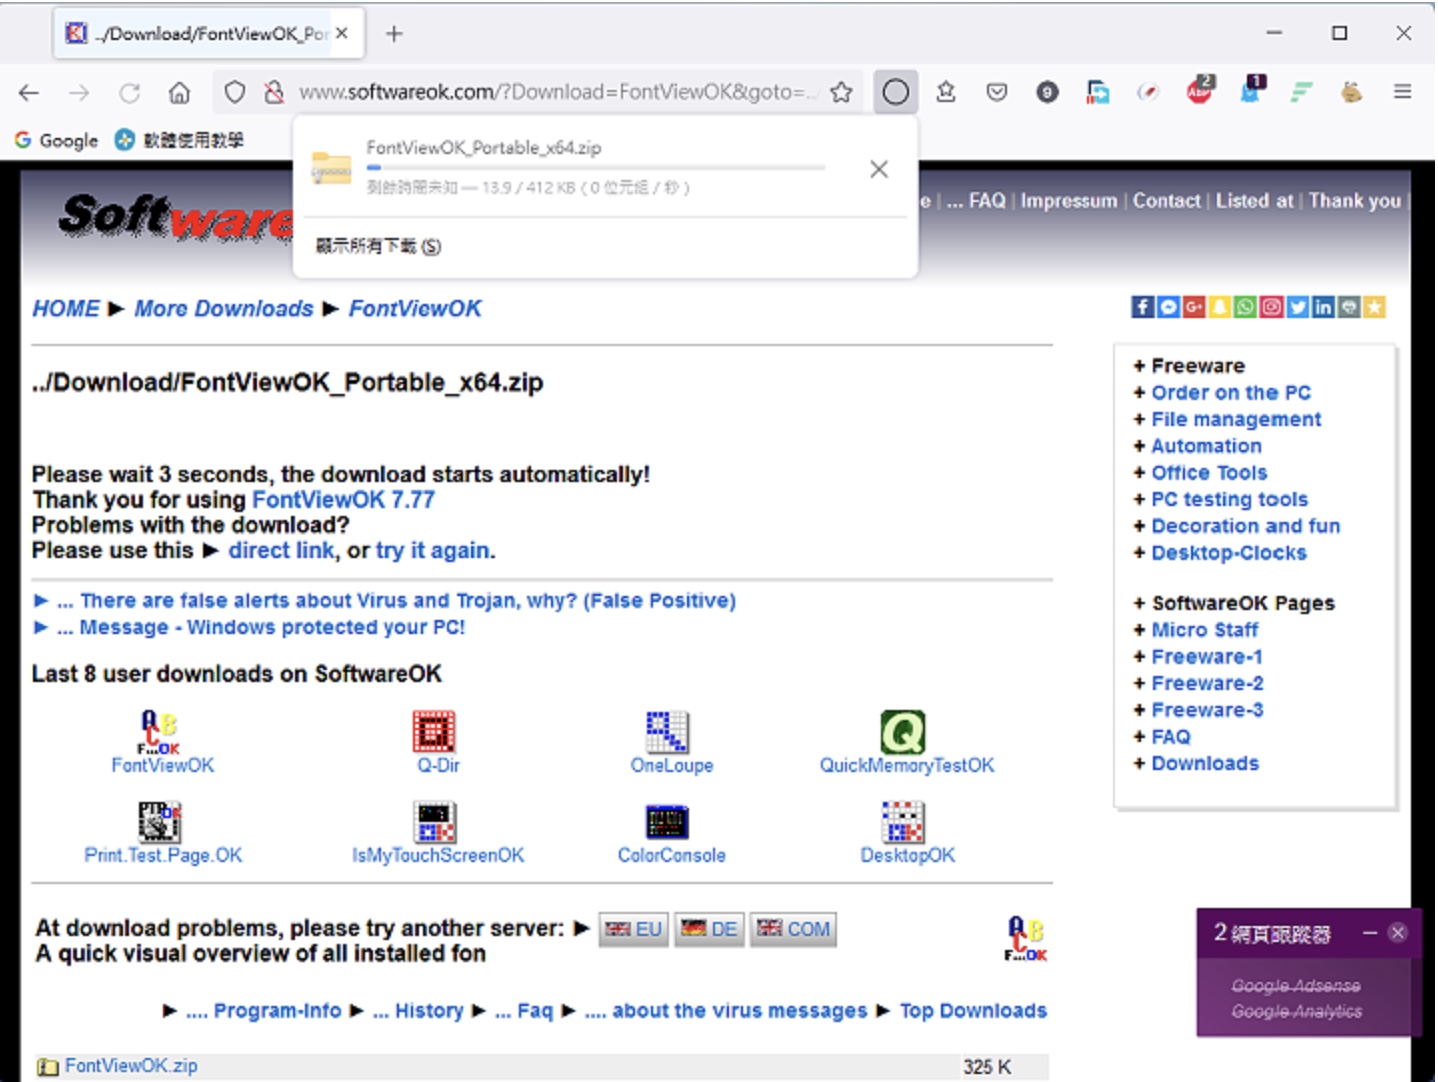Use the direct link for download
This screenshot has height=1082, width=1438.
click(x=281, y=550)
